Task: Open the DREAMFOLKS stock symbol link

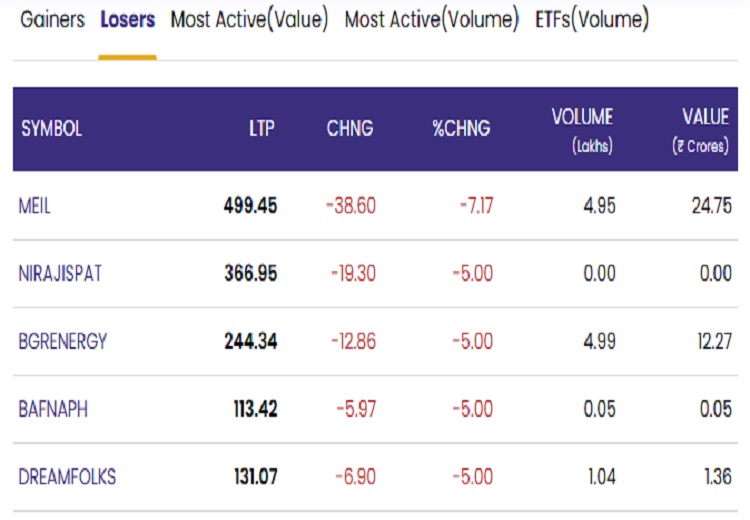Action: point(67,477)
